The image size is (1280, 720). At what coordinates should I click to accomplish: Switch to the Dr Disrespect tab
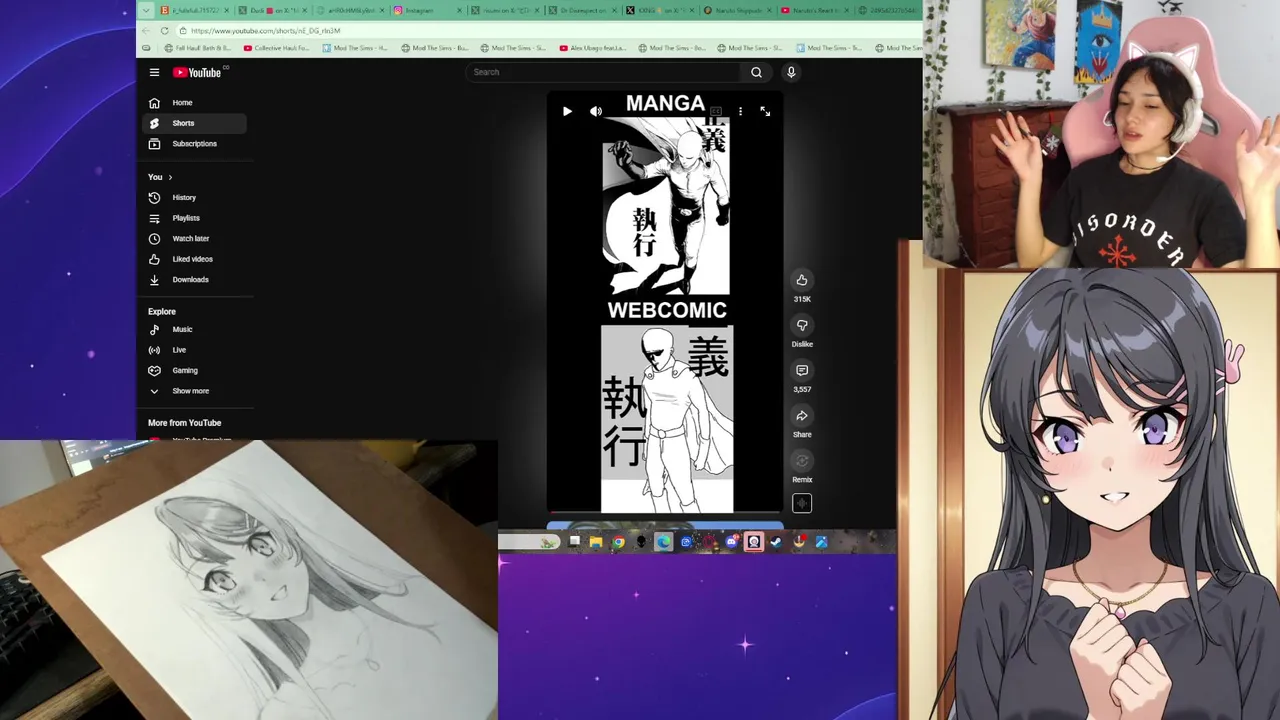[582, 11]
